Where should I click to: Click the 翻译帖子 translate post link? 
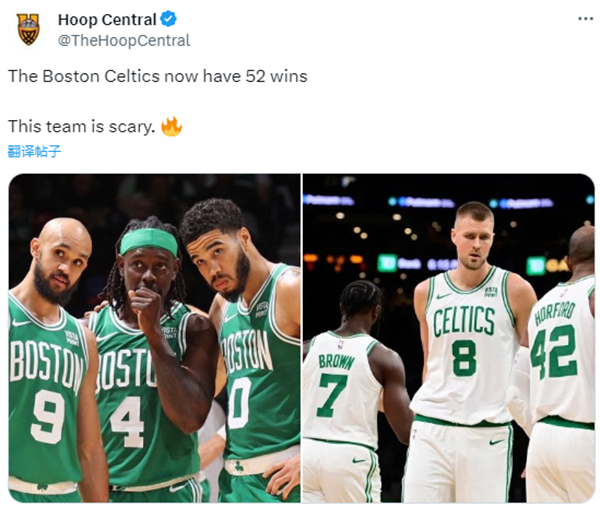coord(34,152)
